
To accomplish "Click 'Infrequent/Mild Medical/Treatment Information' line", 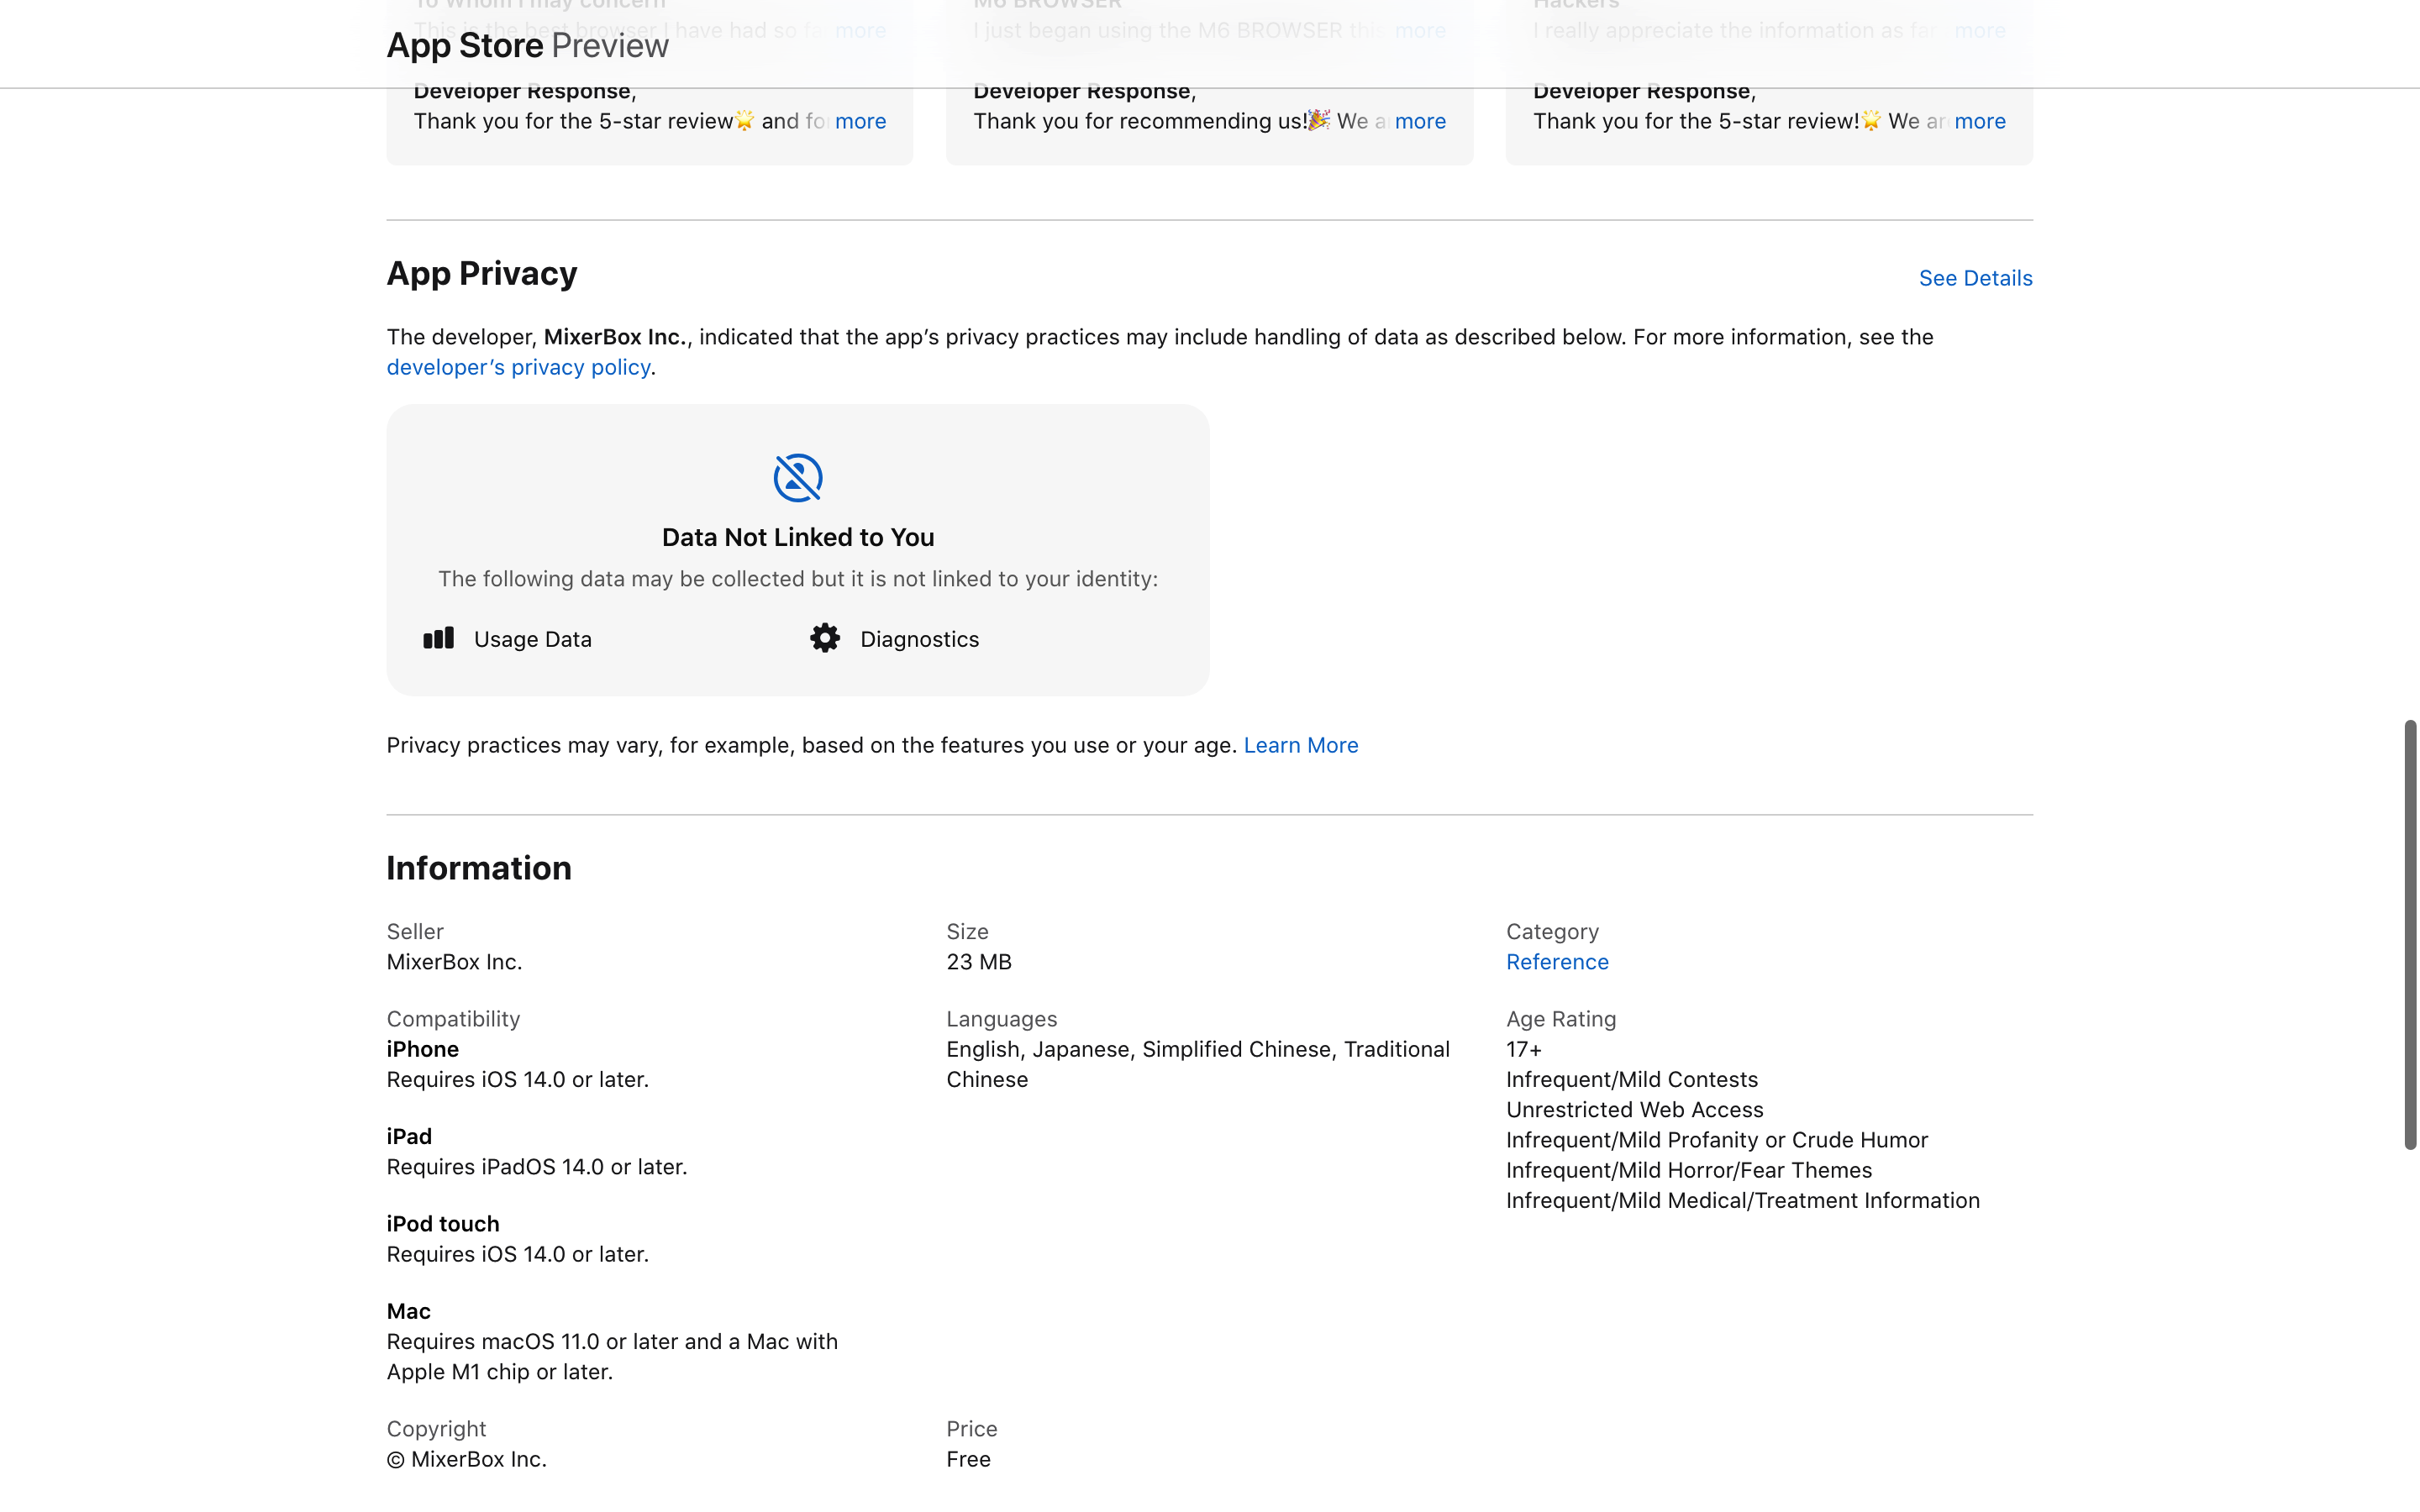I will (x=1743, y=1201).
